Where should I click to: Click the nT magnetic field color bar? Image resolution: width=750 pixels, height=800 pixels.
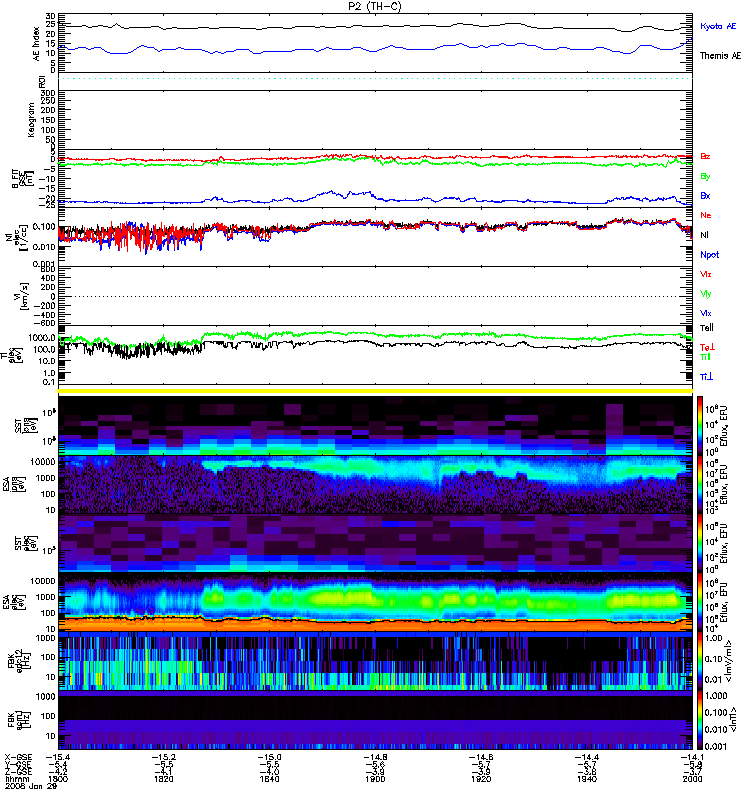point(701,720)
